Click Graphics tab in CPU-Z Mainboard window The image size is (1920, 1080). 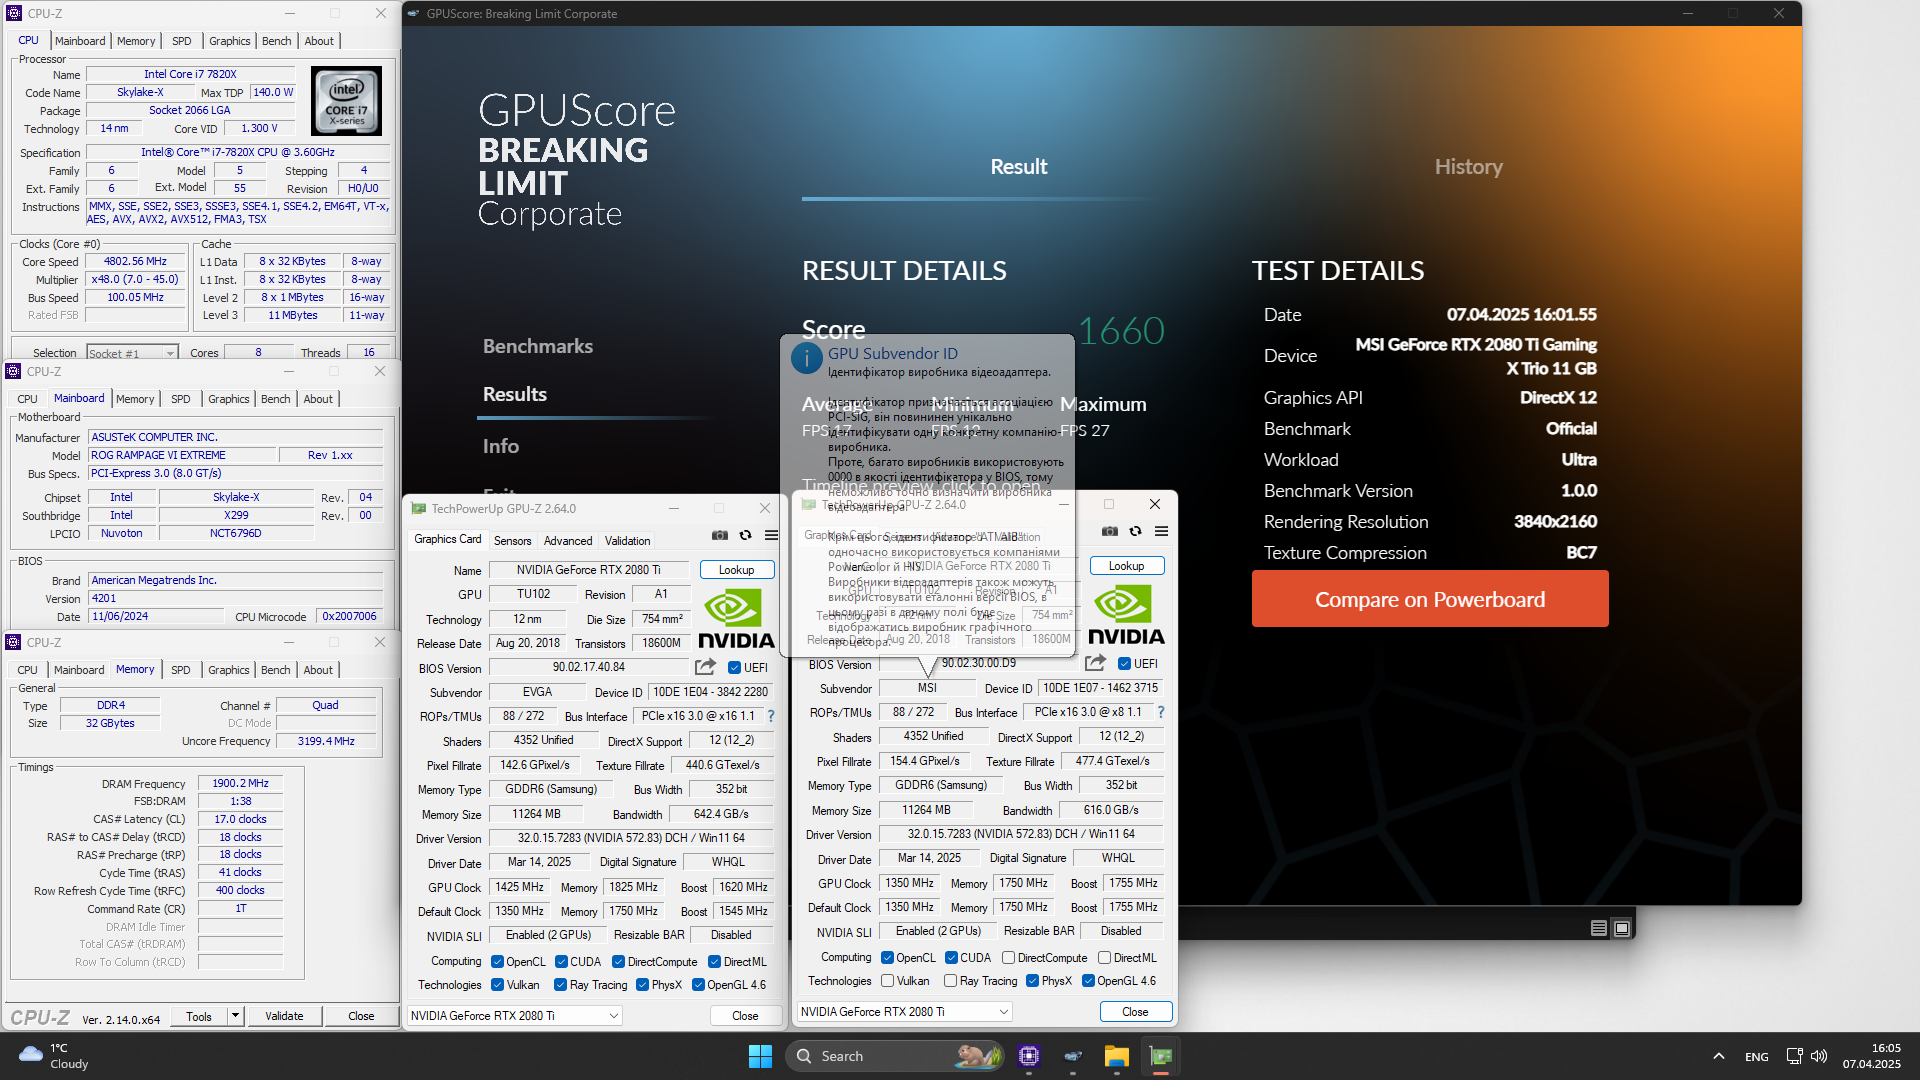click(228, 399)
